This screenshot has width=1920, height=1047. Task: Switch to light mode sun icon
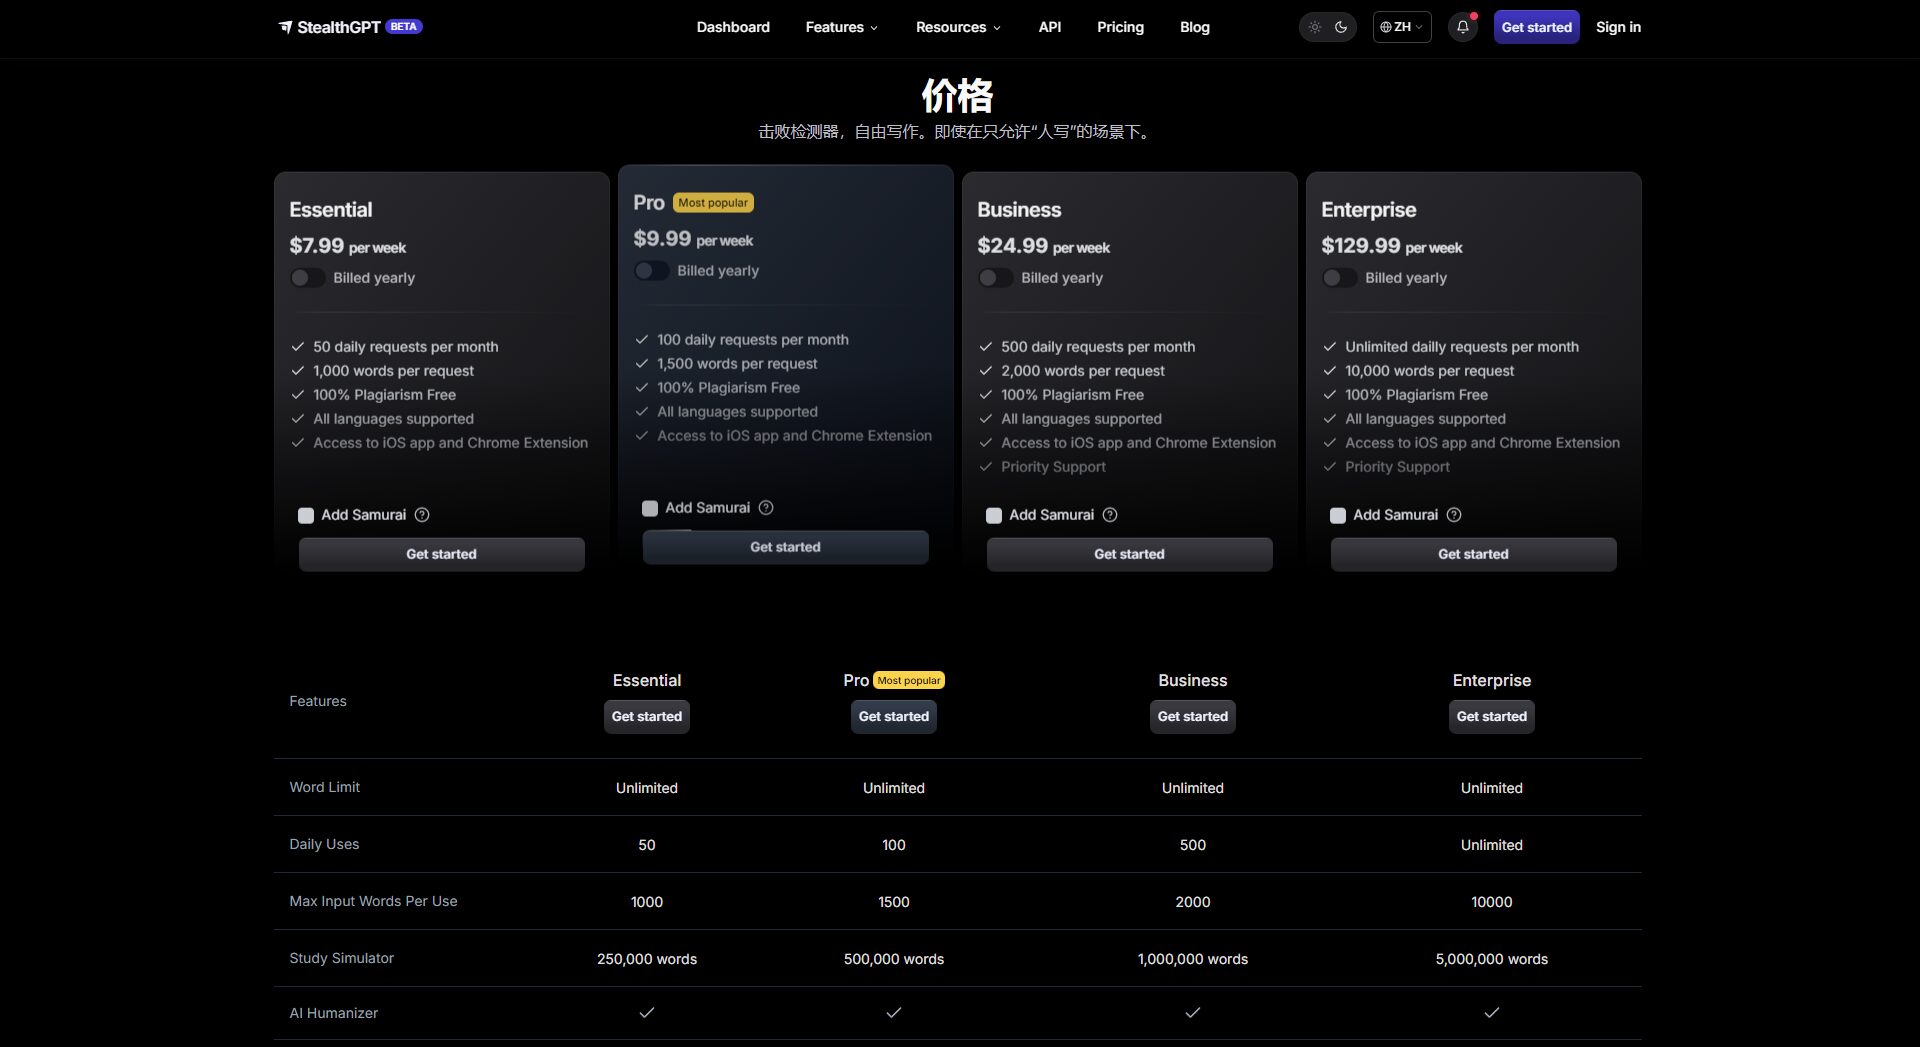click(1314, 27)
